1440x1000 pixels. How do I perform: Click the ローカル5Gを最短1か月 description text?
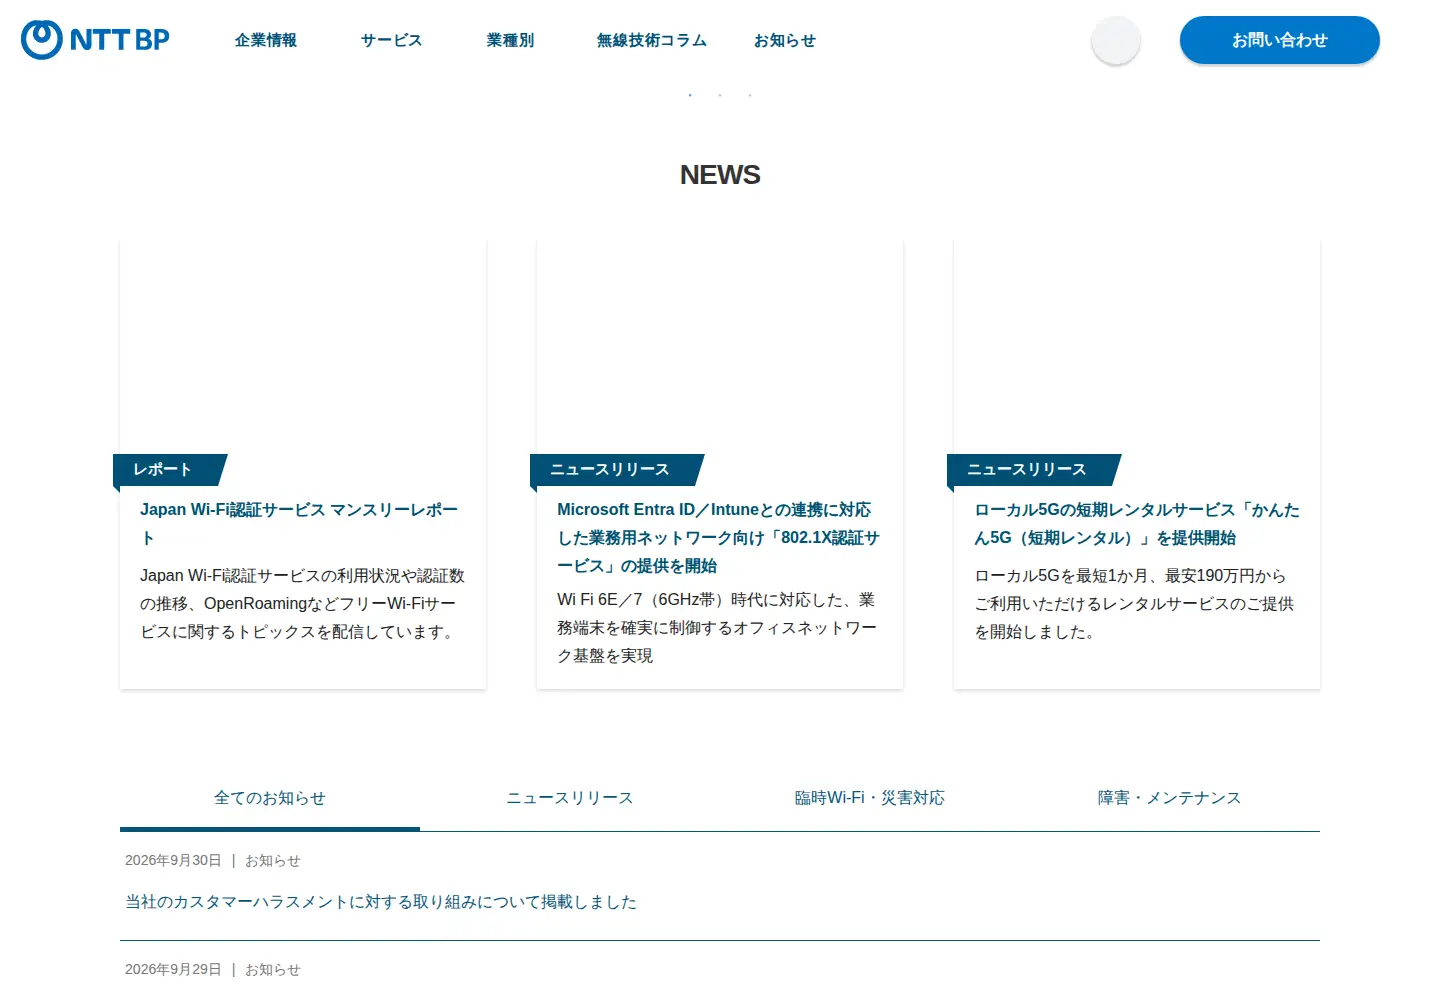click(1134, 603)
